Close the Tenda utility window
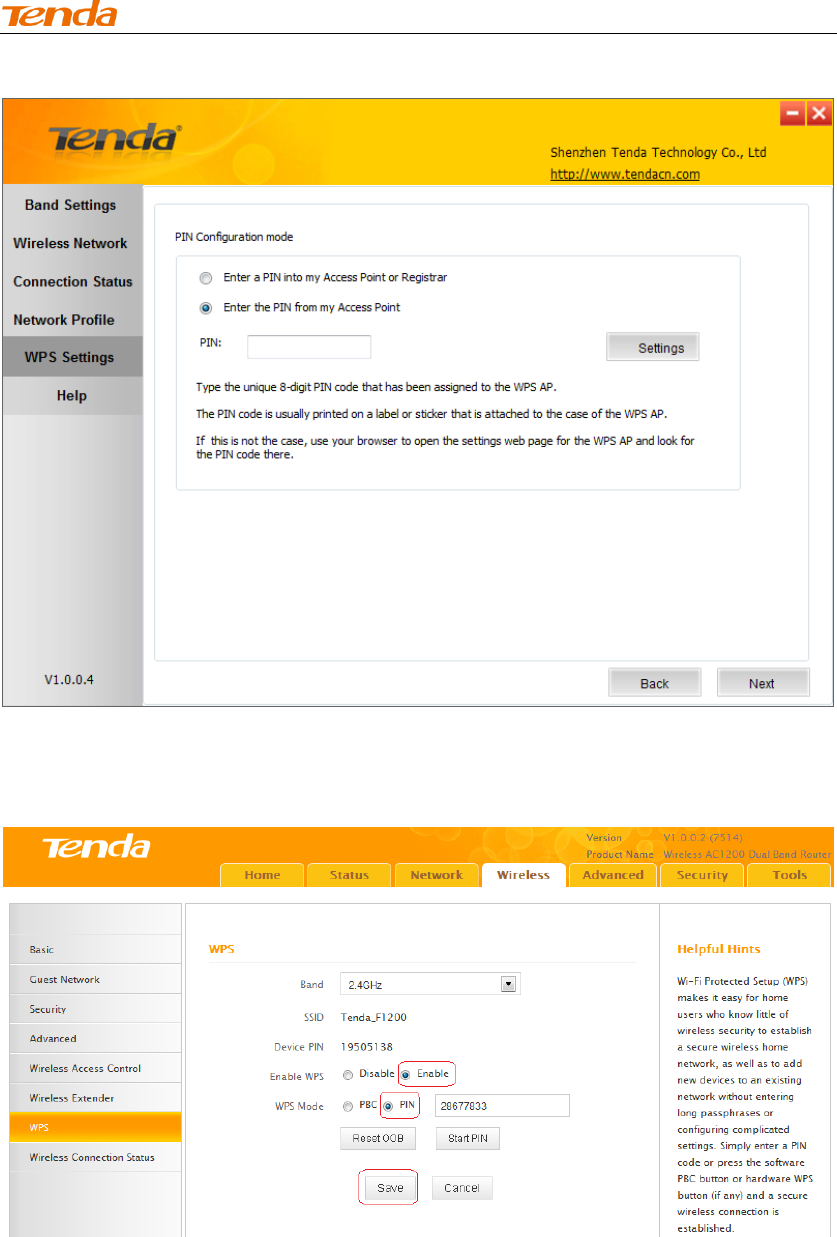Viewport: 837px width, 1237px height. click(820, 113)
